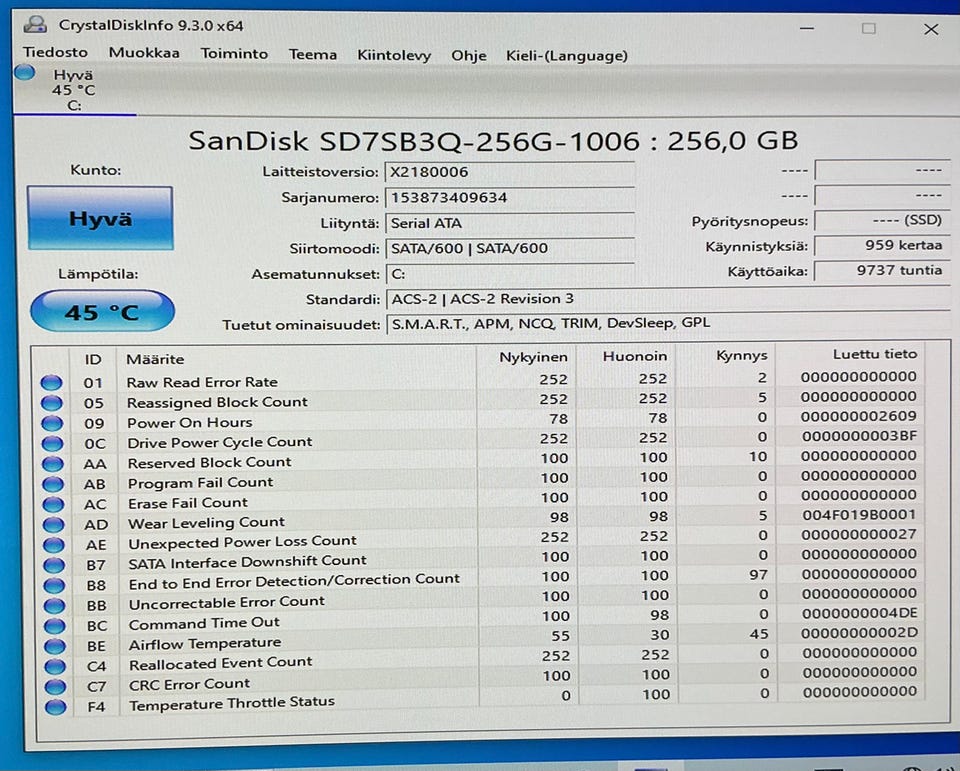This screenshot has height=771, width=960.
Task: Click status orb for Raw Read Error Rate
Action: 51,383
